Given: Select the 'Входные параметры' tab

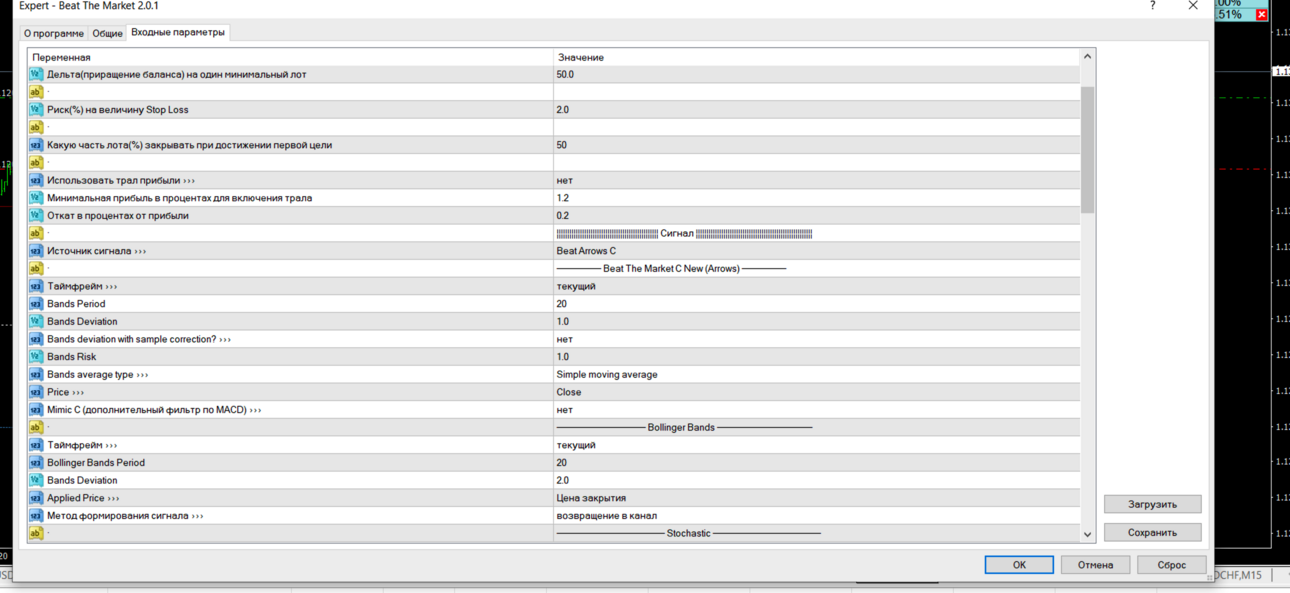Looking at the screenshot, I should [178, 32].
